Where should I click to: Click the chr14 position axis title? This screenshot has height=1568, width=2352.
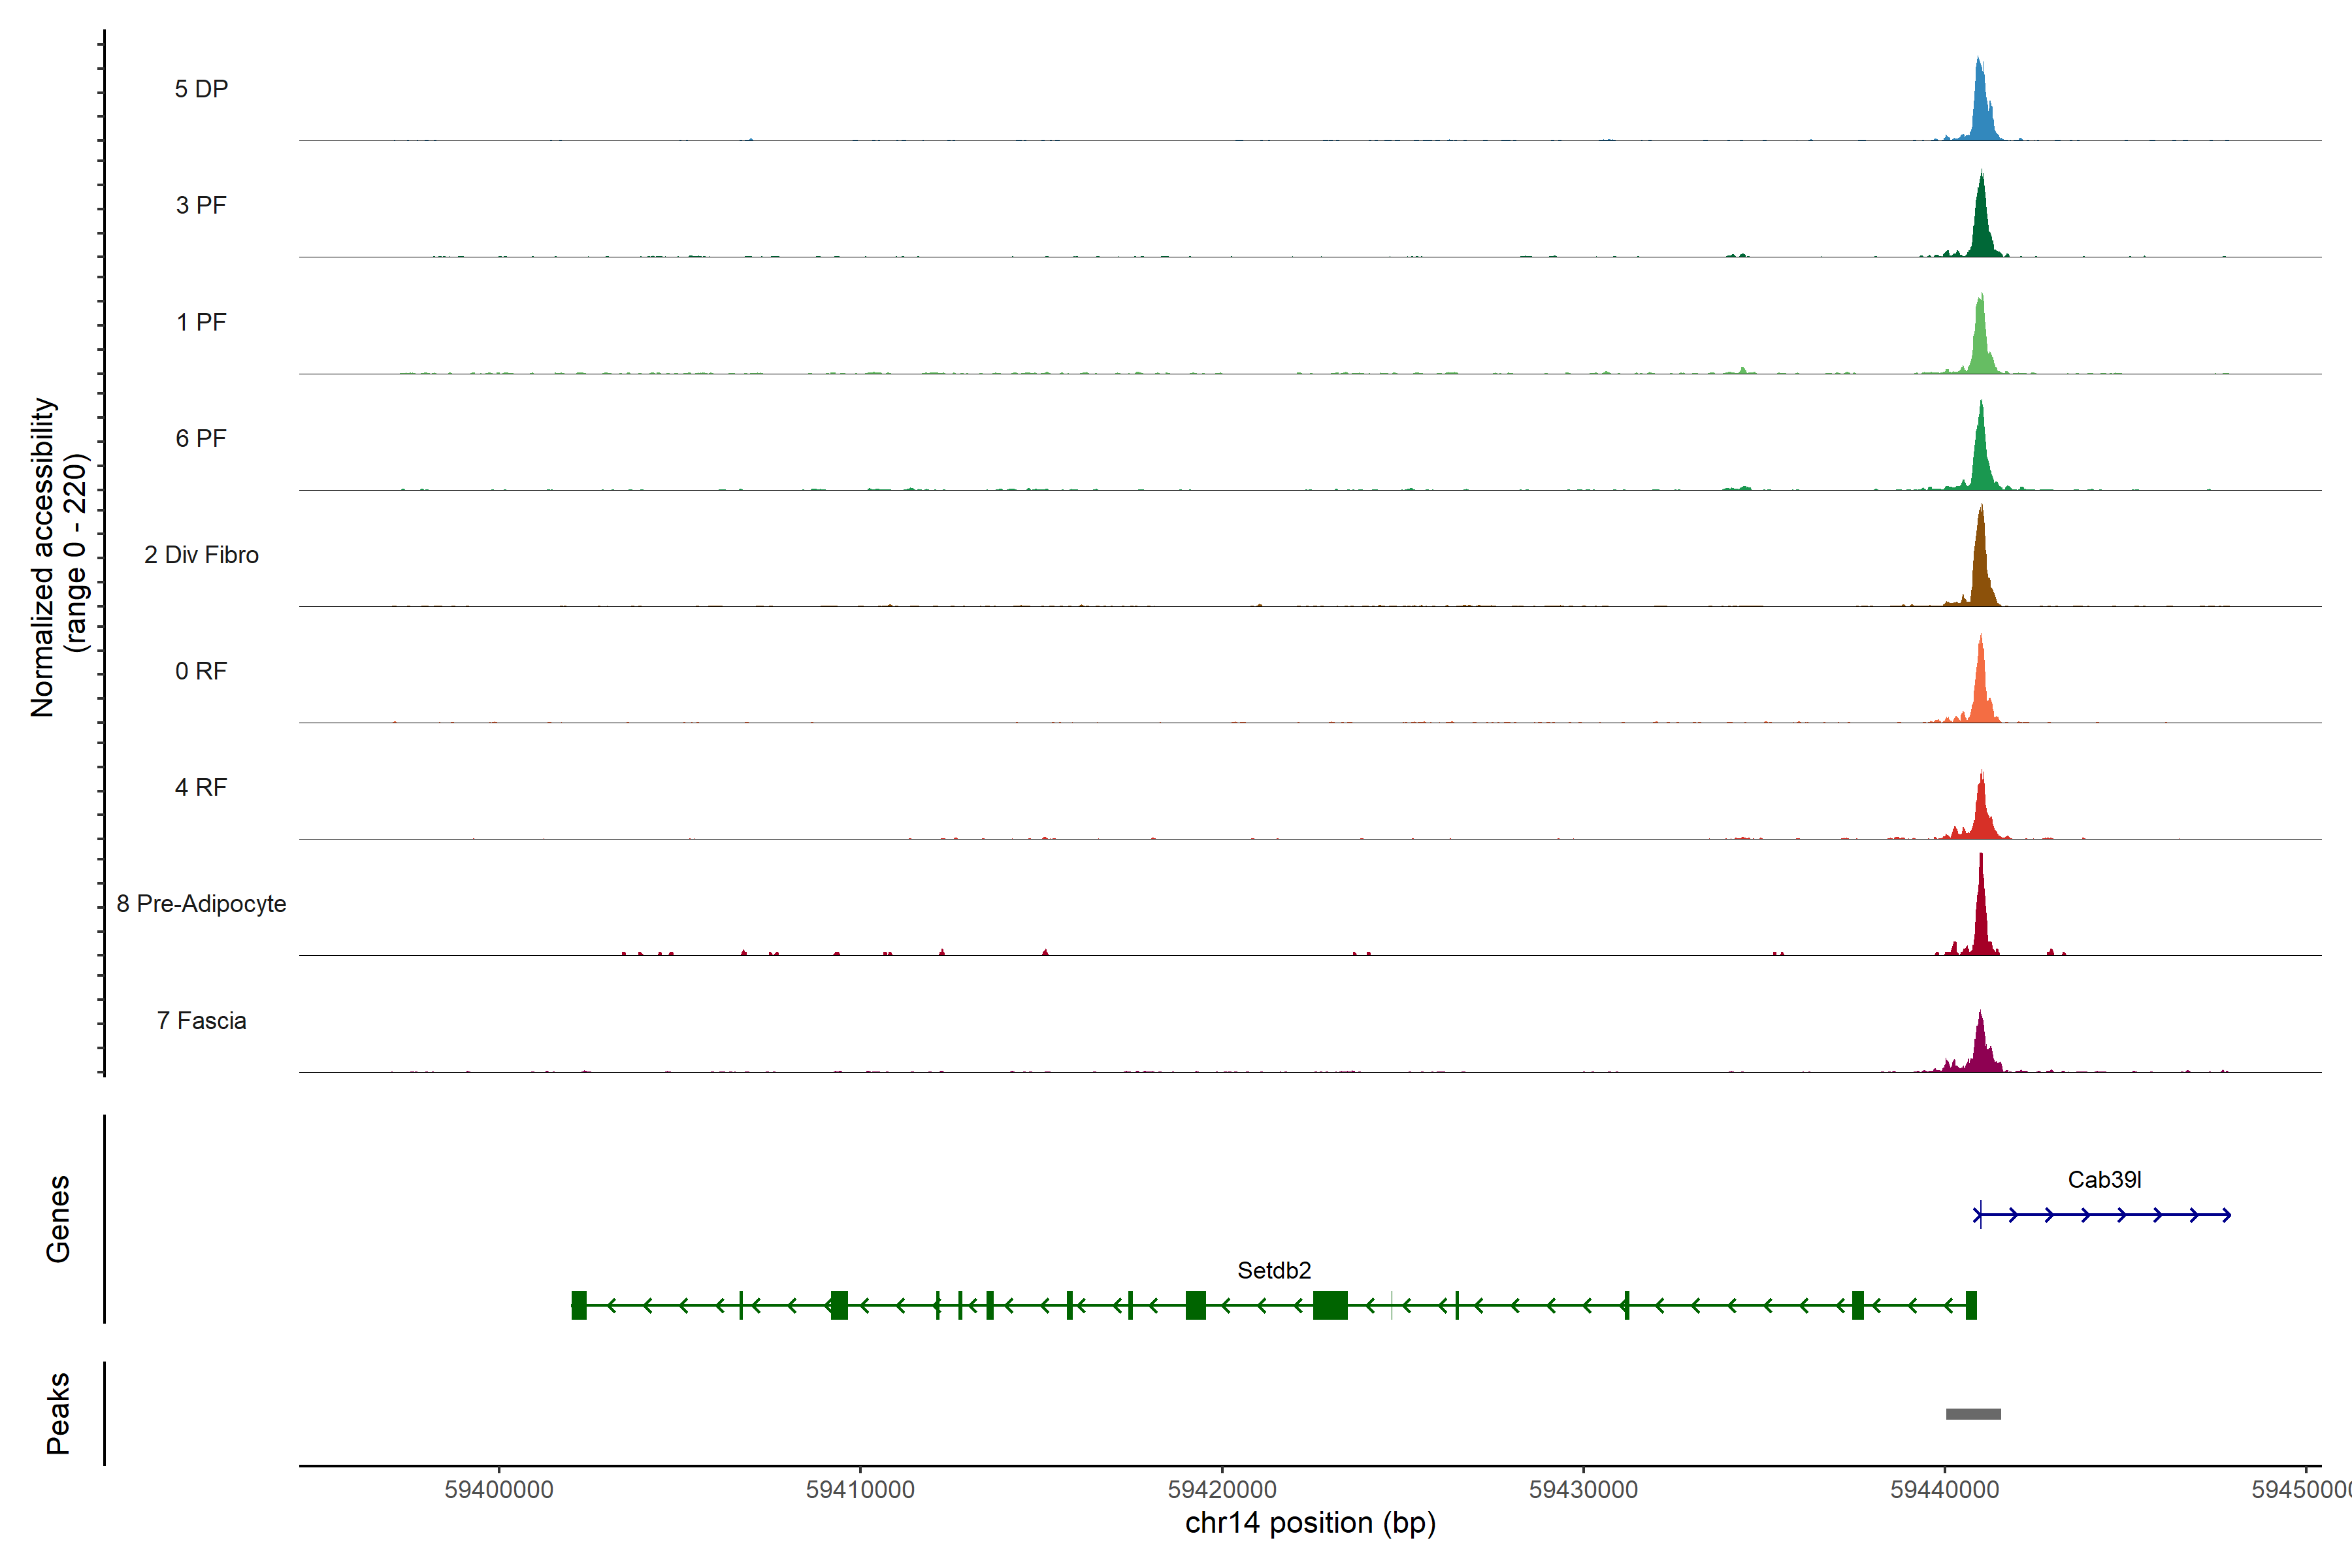1310,1523
